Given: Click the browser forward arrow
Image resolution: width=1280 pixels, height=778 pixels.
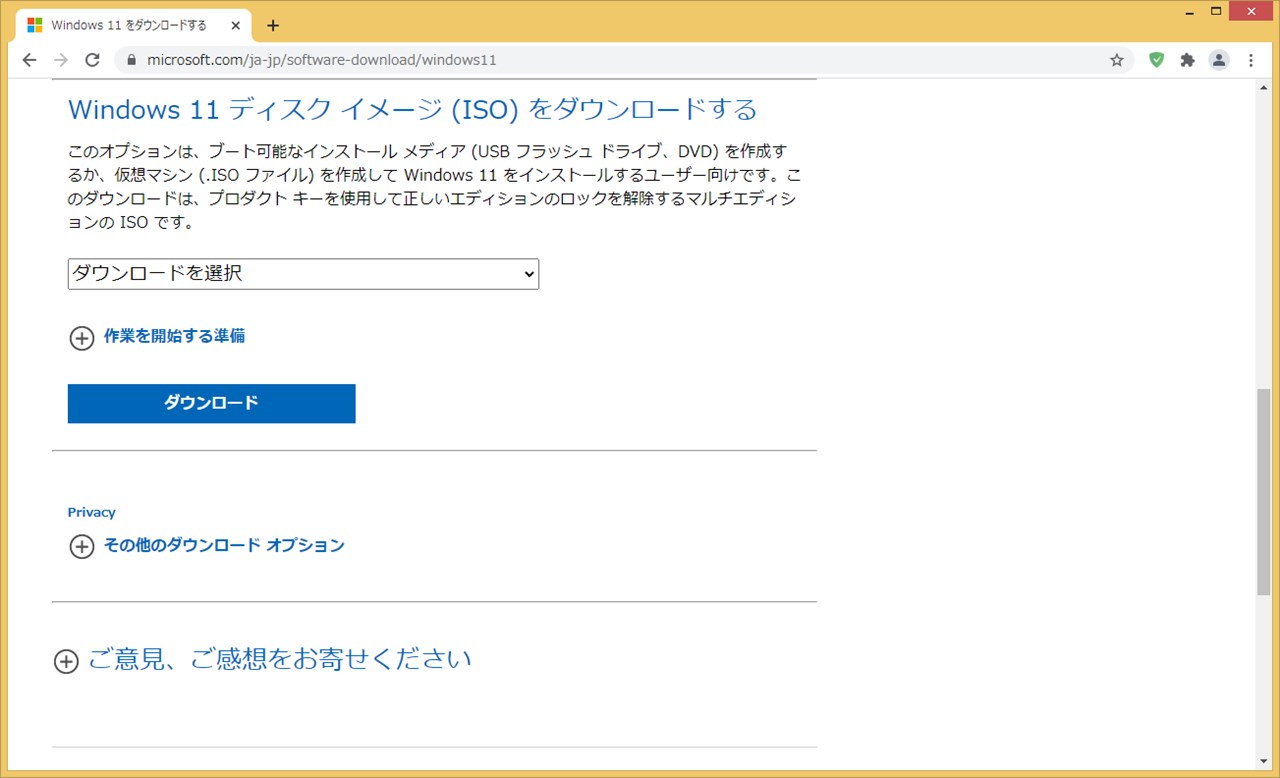Looking at the screenshot, I should 61,60.
